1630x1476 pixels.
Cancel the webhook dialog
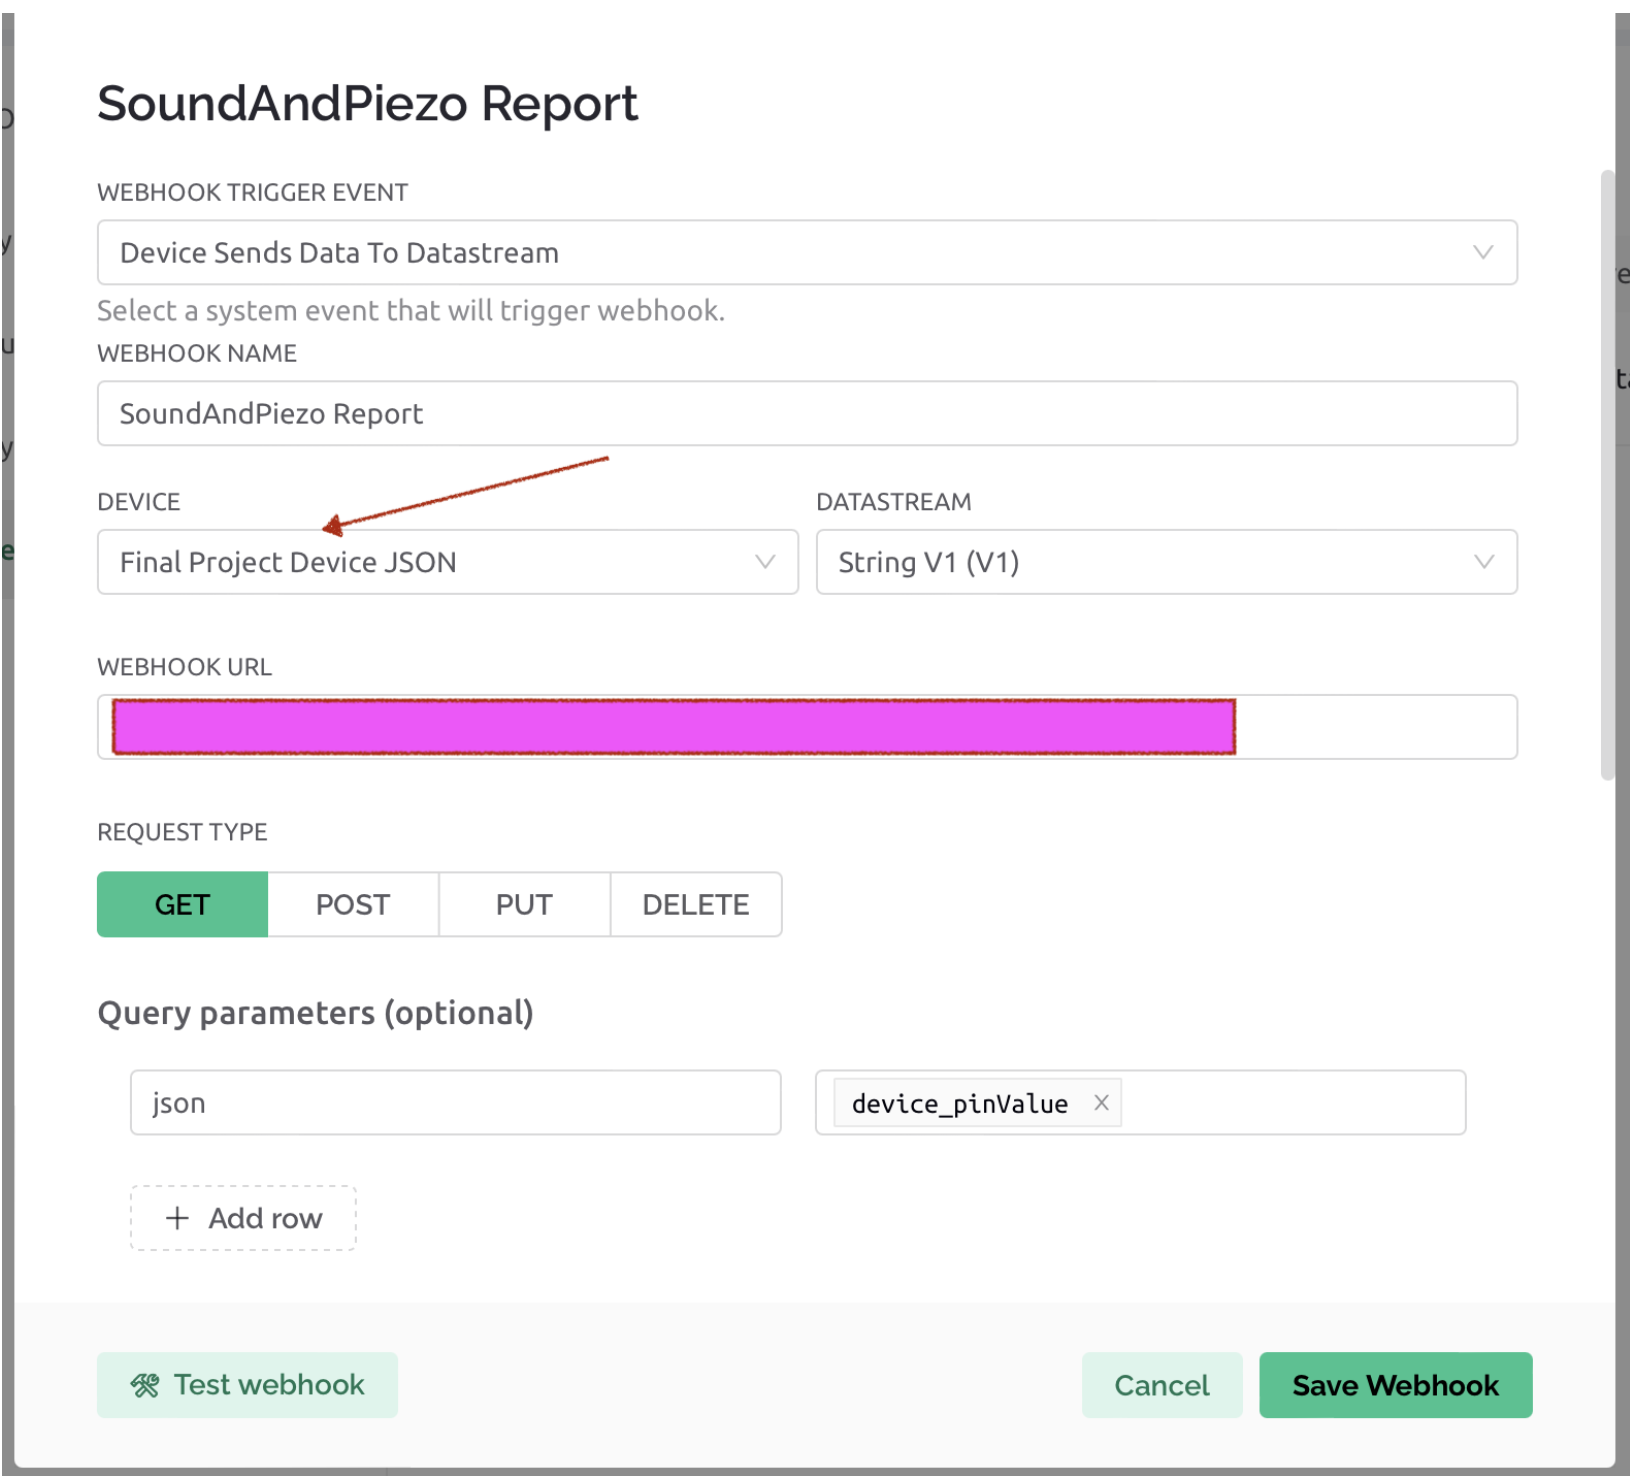tap(1162, 1385)
